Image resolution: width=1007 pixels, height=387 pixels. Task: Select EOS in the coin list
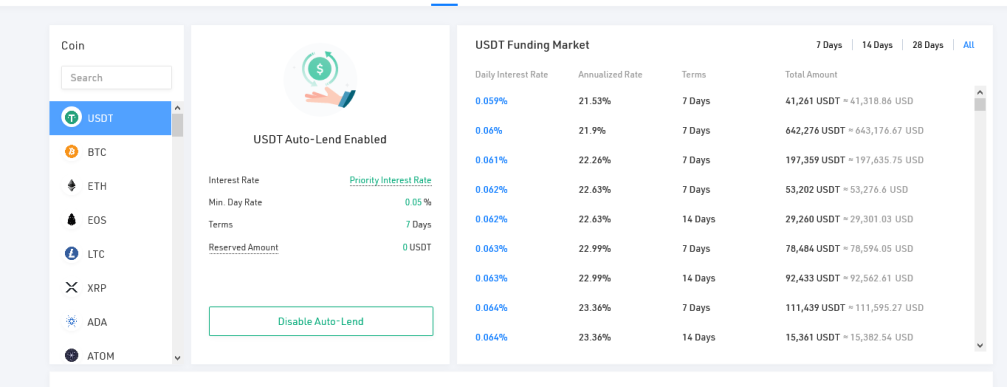110,220
